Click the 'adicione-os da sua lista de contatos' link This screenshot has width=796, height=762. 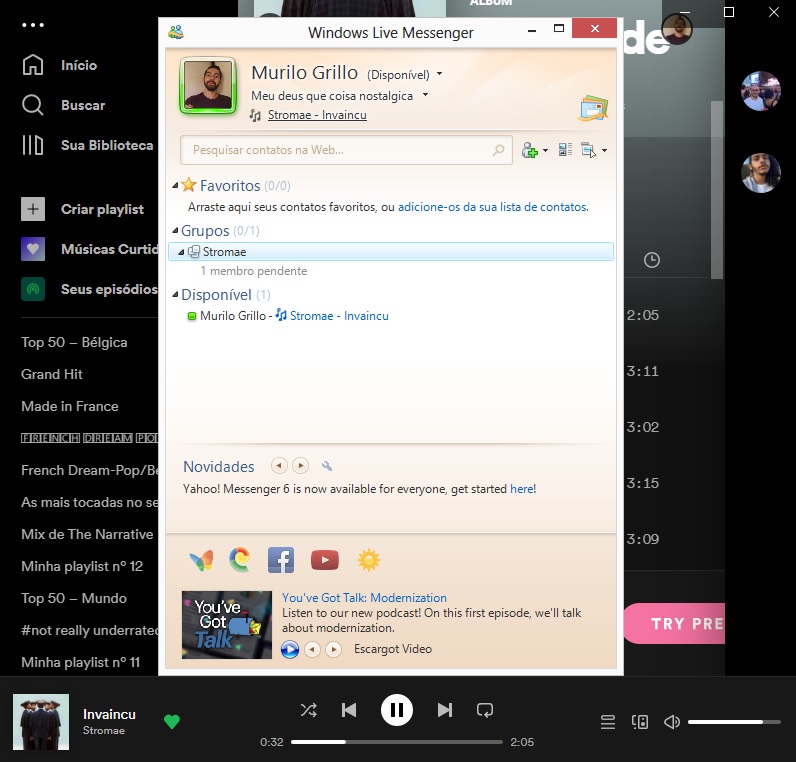(492, 207)
